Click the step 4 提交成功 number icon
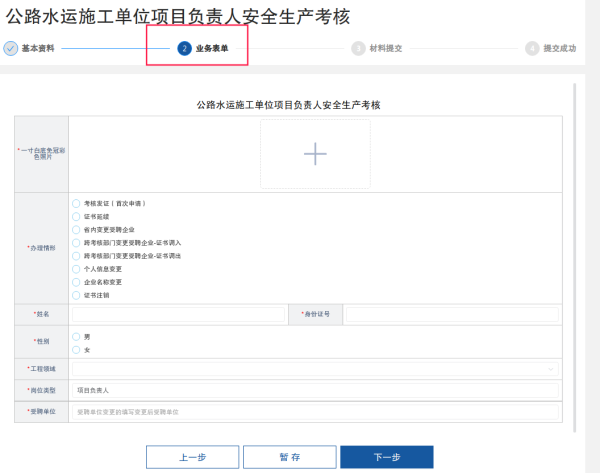Image resolution: width=600 pixels, height=473 pixels. point(531,48)
